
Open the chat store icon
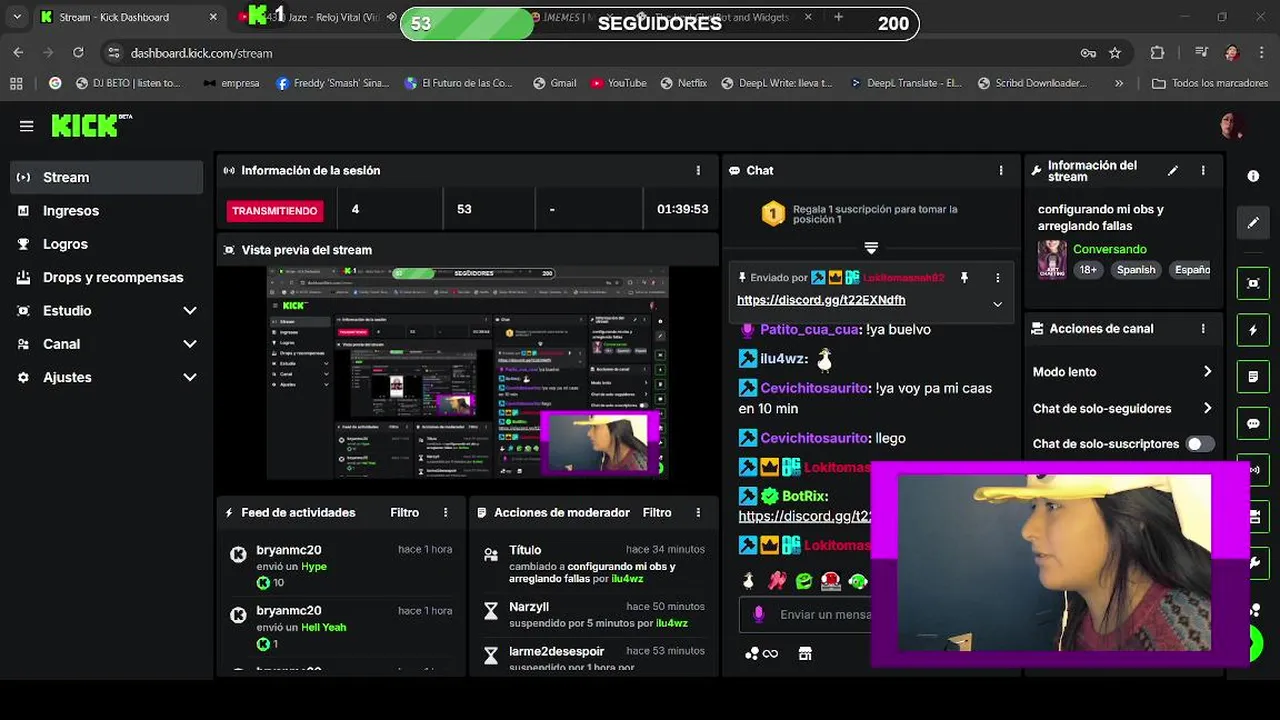805,654
